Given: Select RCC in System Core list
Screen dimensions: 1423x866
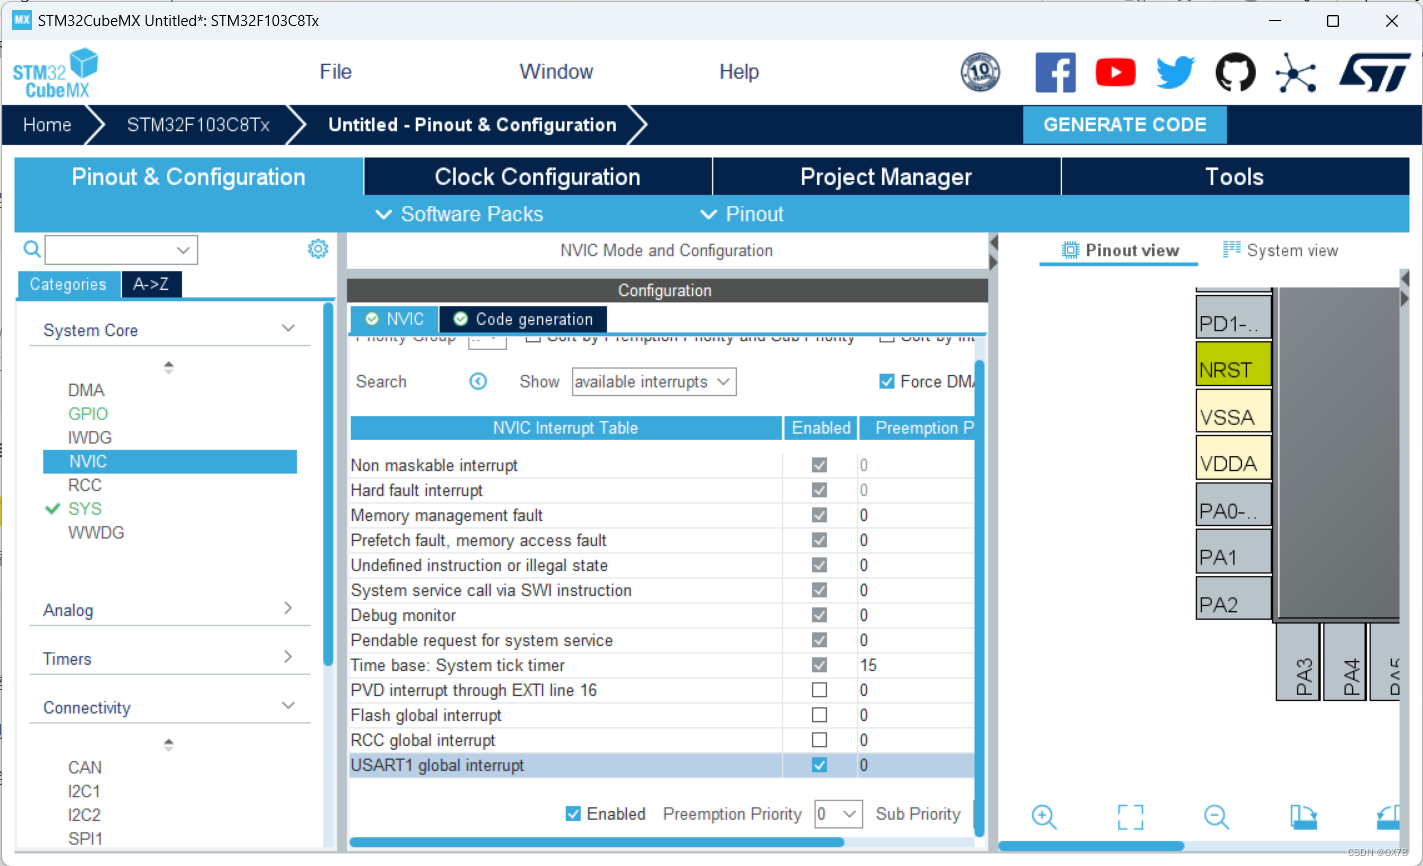Looking at the screenshot, I should point(85,484).
